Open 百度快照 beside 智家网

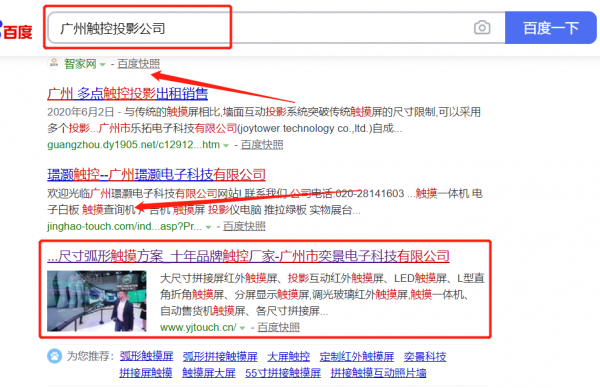tap(139, 64)
